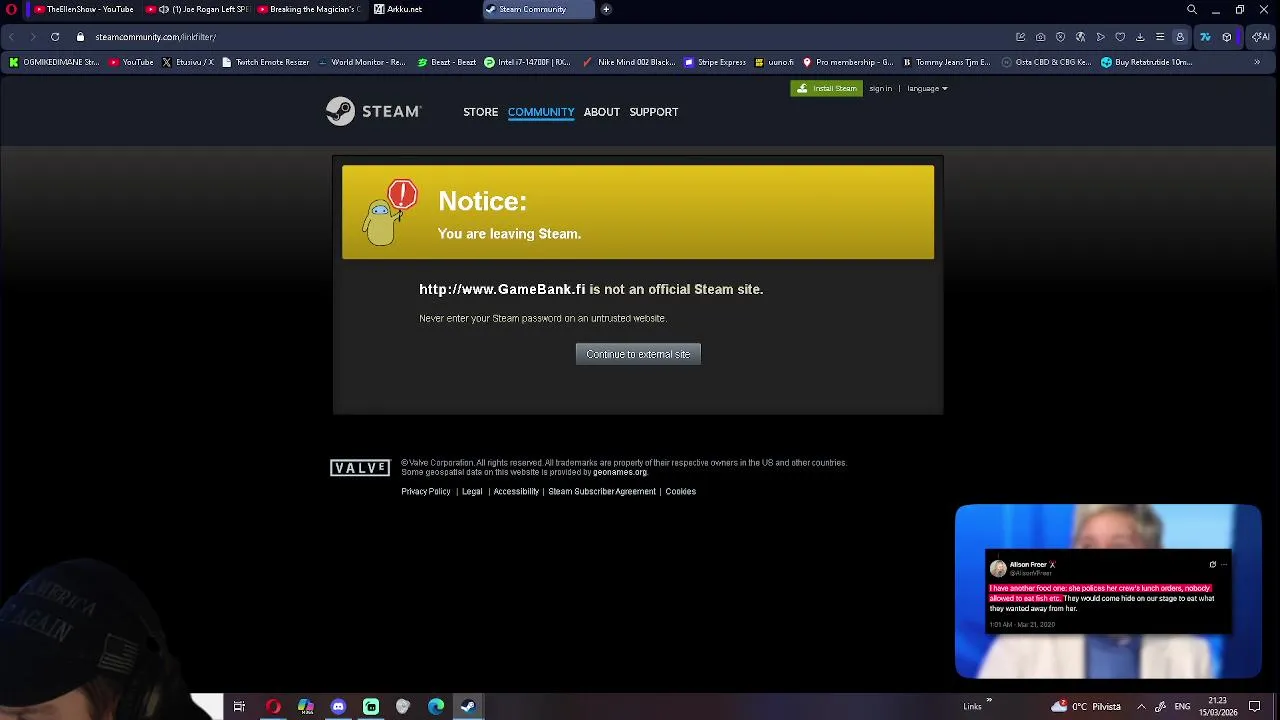Switch to Joe Rogan tab
This screenshot has height=720, width=1280.
[196, 9]
